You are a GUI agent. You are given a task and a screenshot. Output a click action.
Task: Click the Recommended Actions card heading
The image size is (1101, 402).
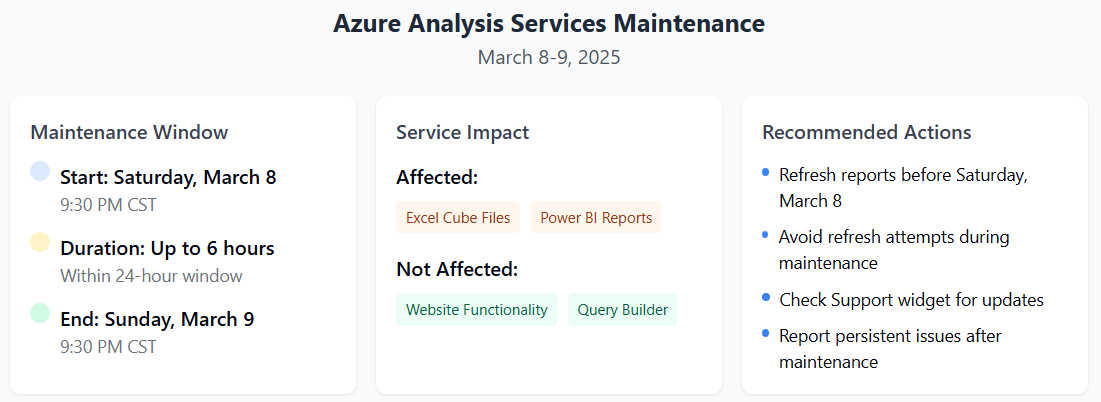[867, 132]
